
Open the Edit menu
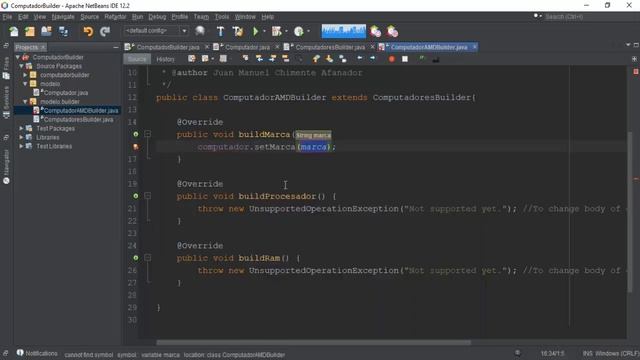point(23,17)
